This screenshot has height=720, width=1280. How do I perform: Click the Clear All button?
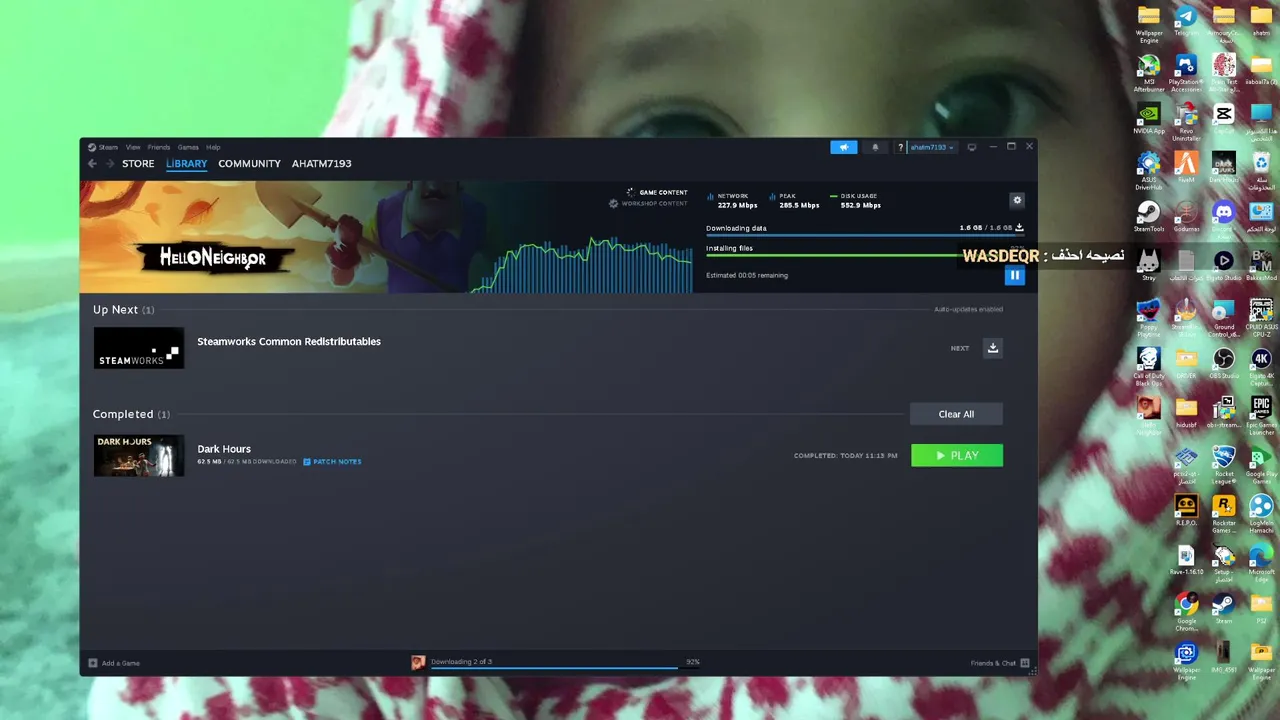coord(956,414)
